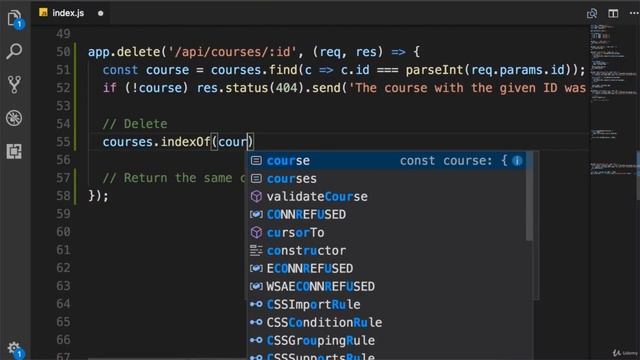Click the constant icon beside 'WSAECONNREFUSED'

click(256, 286)
